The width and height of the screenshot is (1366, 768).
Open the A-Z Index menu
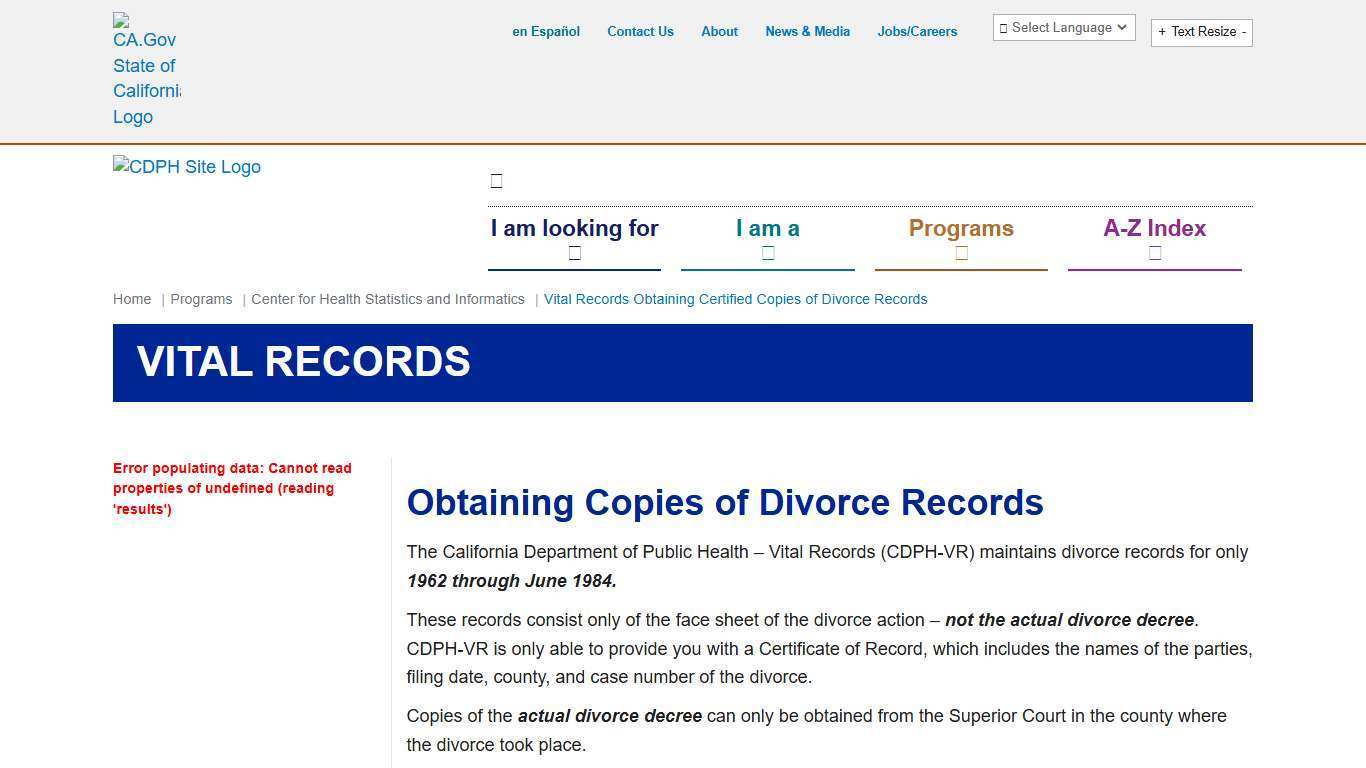tap(1154, 228)
